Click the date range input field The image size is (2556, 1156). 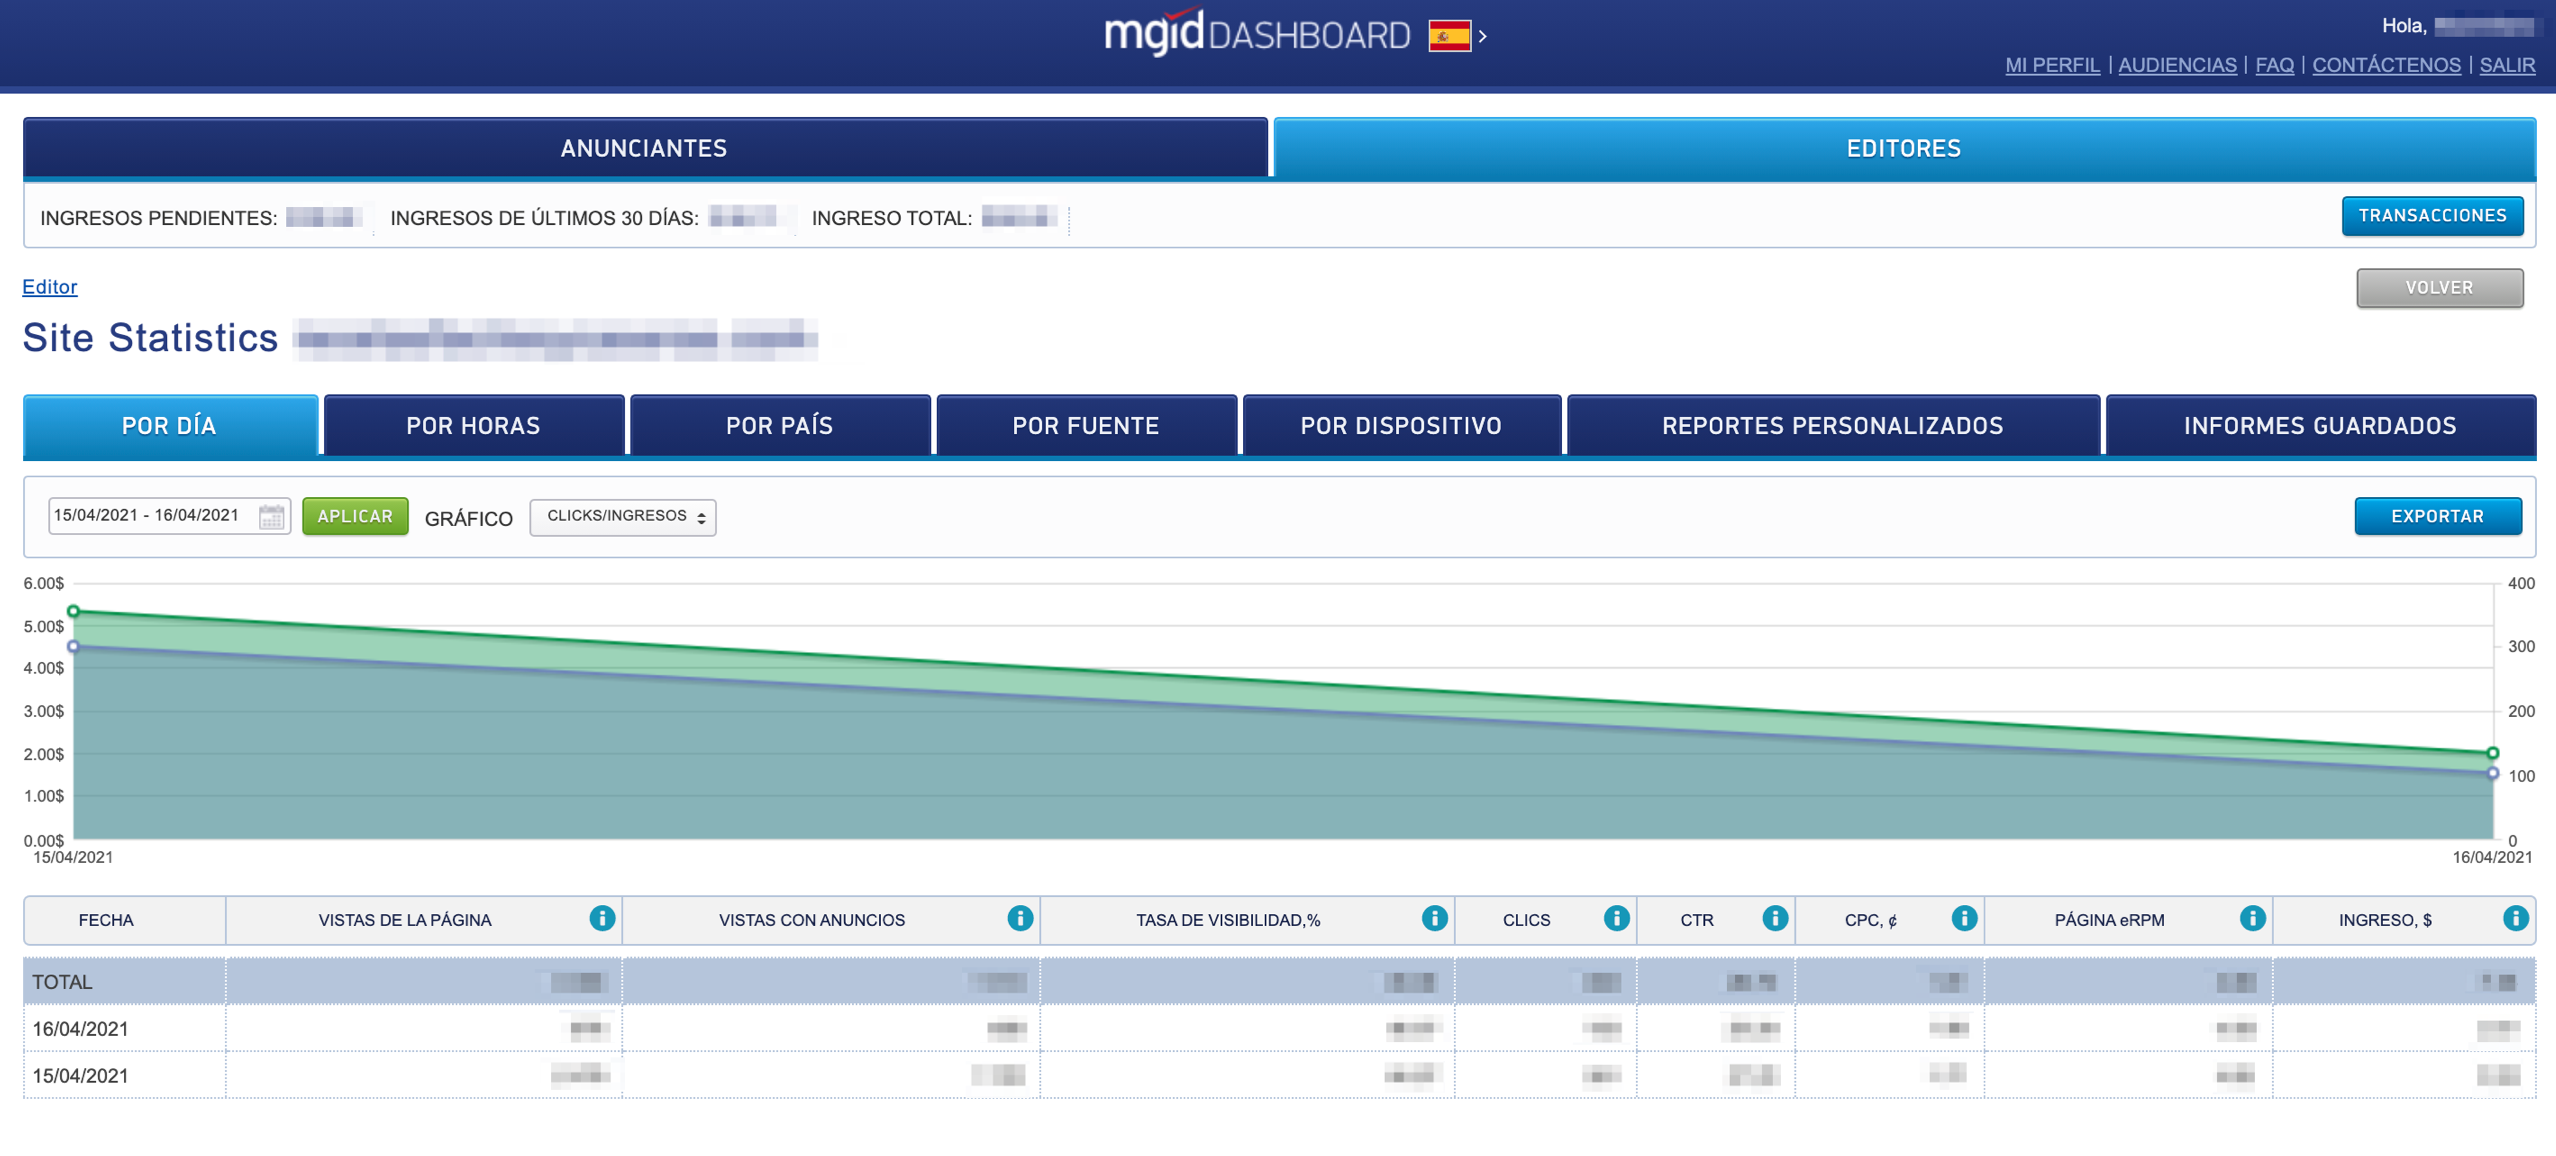point(150,516)
